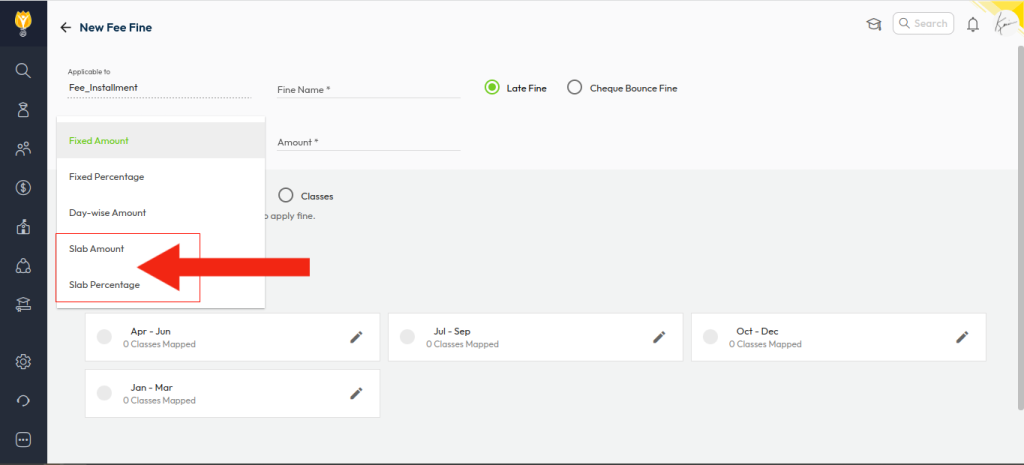Select Fixed Percentage option
This screenshot has height=465, width=1024.
pos(106,177)
